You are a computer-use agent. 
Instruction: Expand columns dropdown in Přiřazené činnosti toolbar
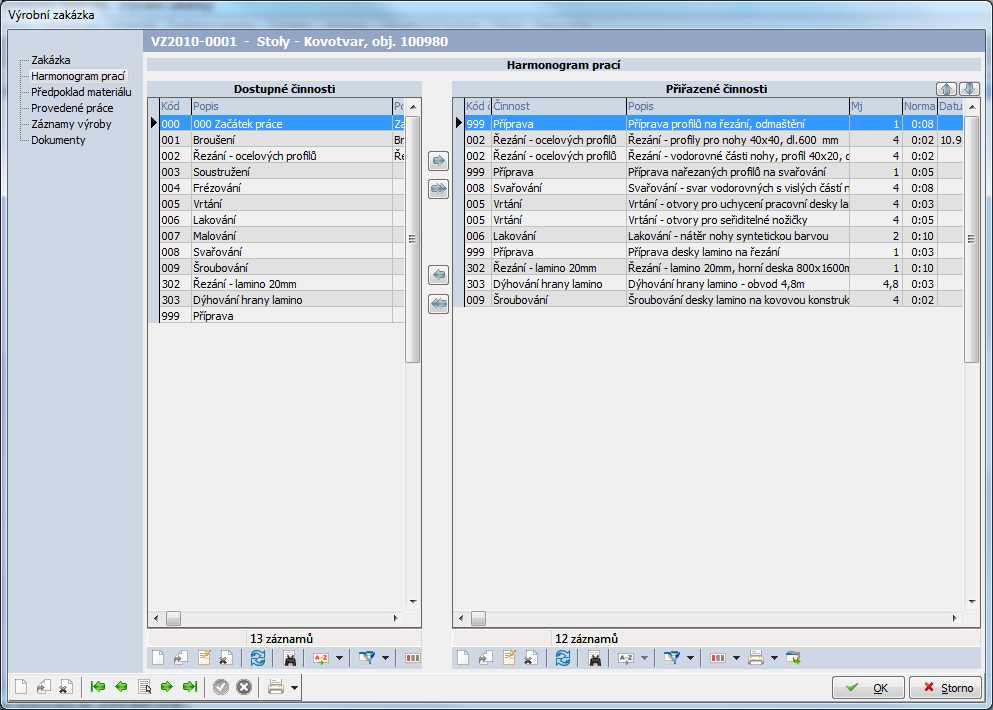pos(736,659)
